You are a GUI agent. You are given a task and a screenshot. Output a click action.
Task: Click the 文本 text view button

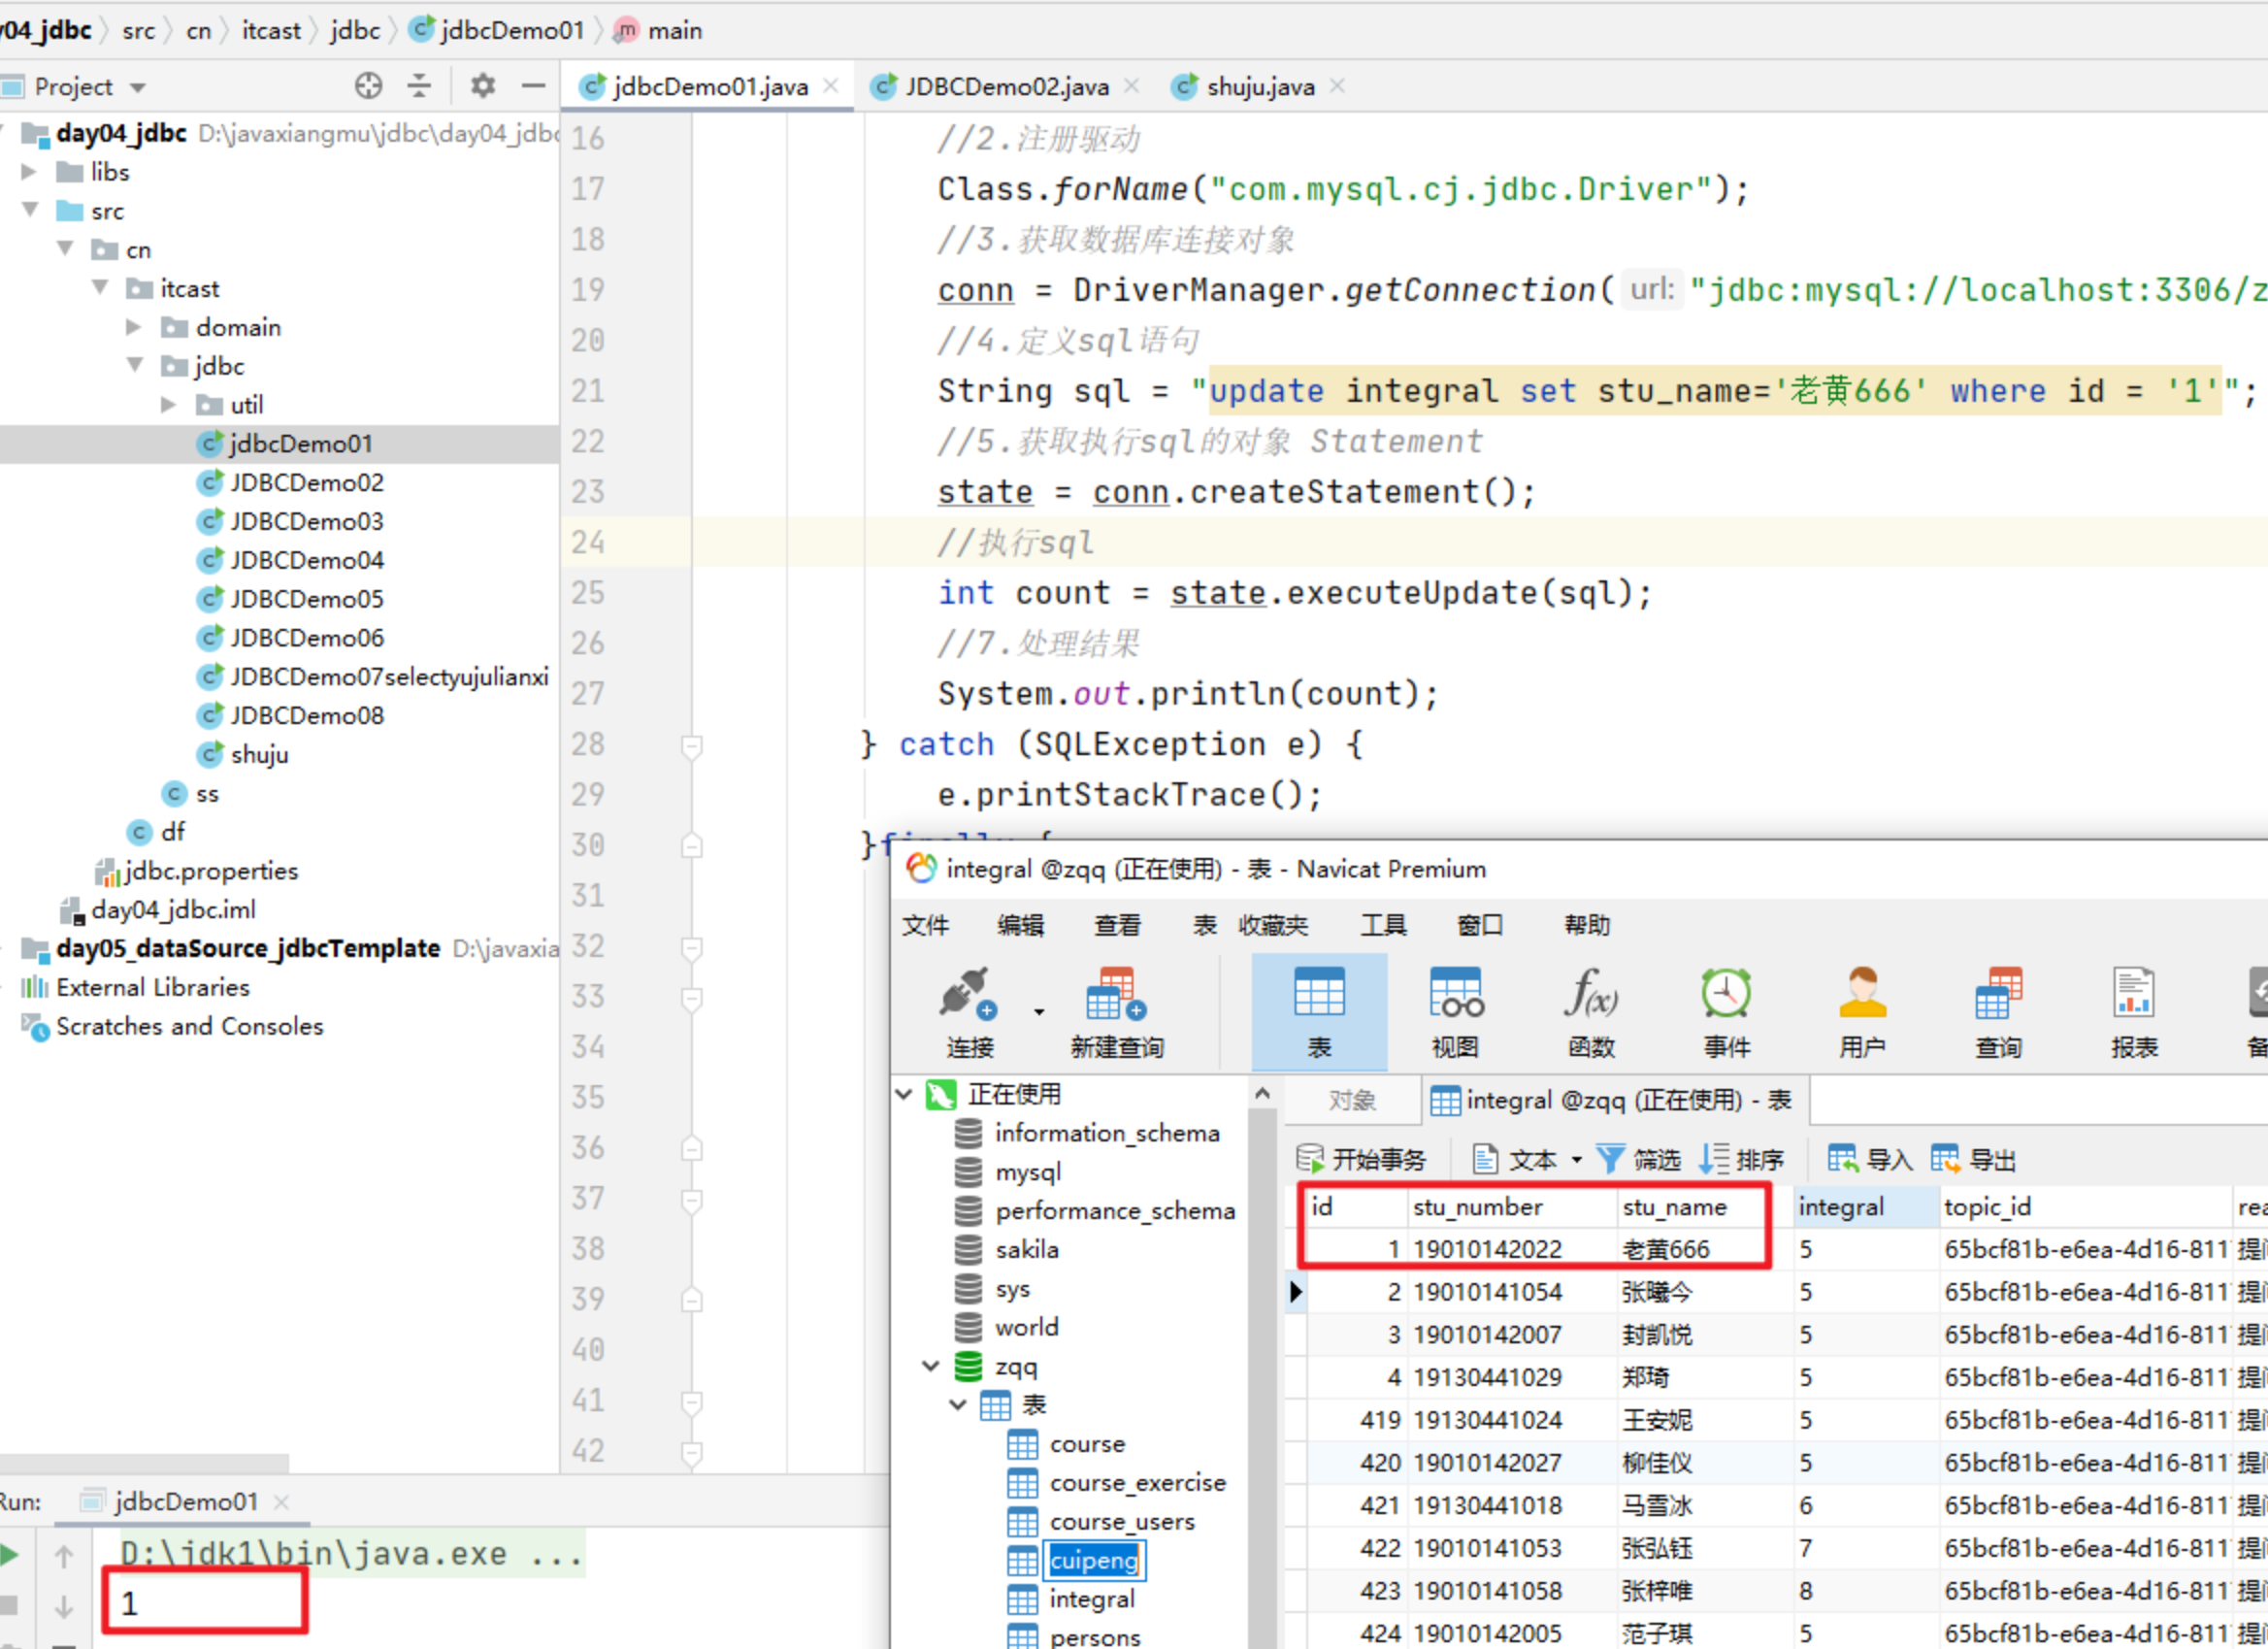click(1514, 1159)
